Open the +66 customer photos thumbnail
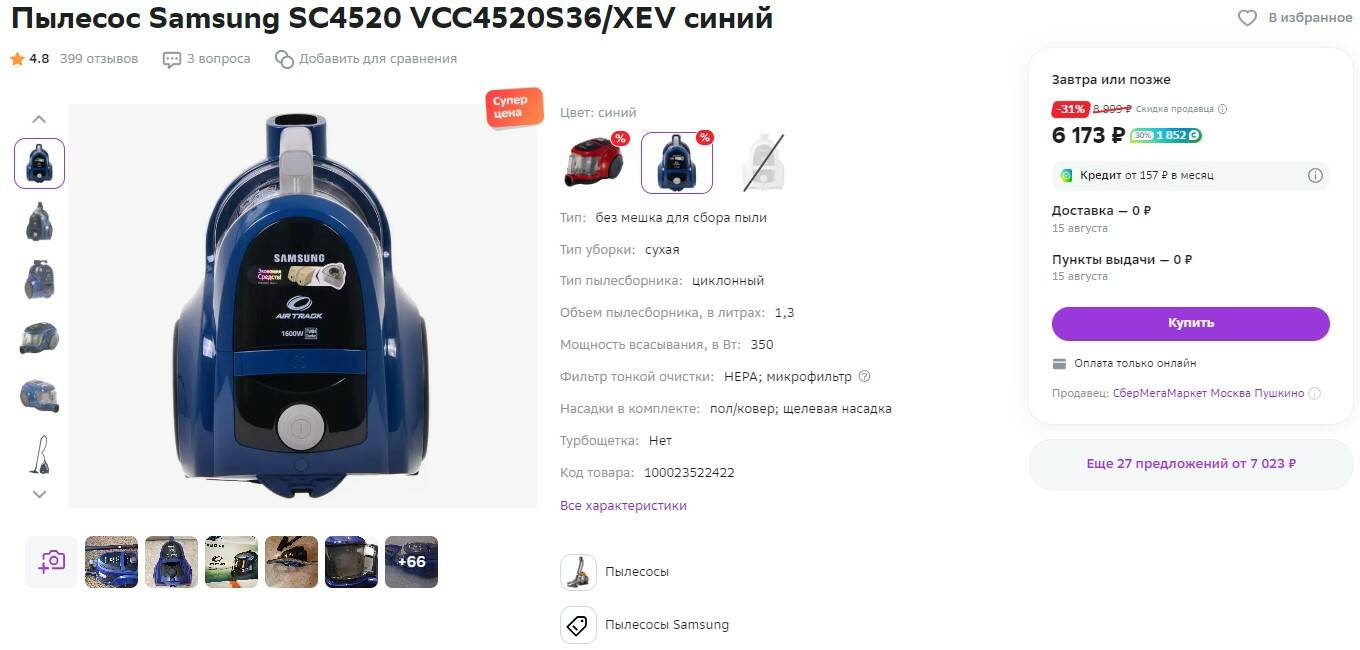Image resolution: width=1360 pixels, height=650 pixels. [x=411, y=562]
